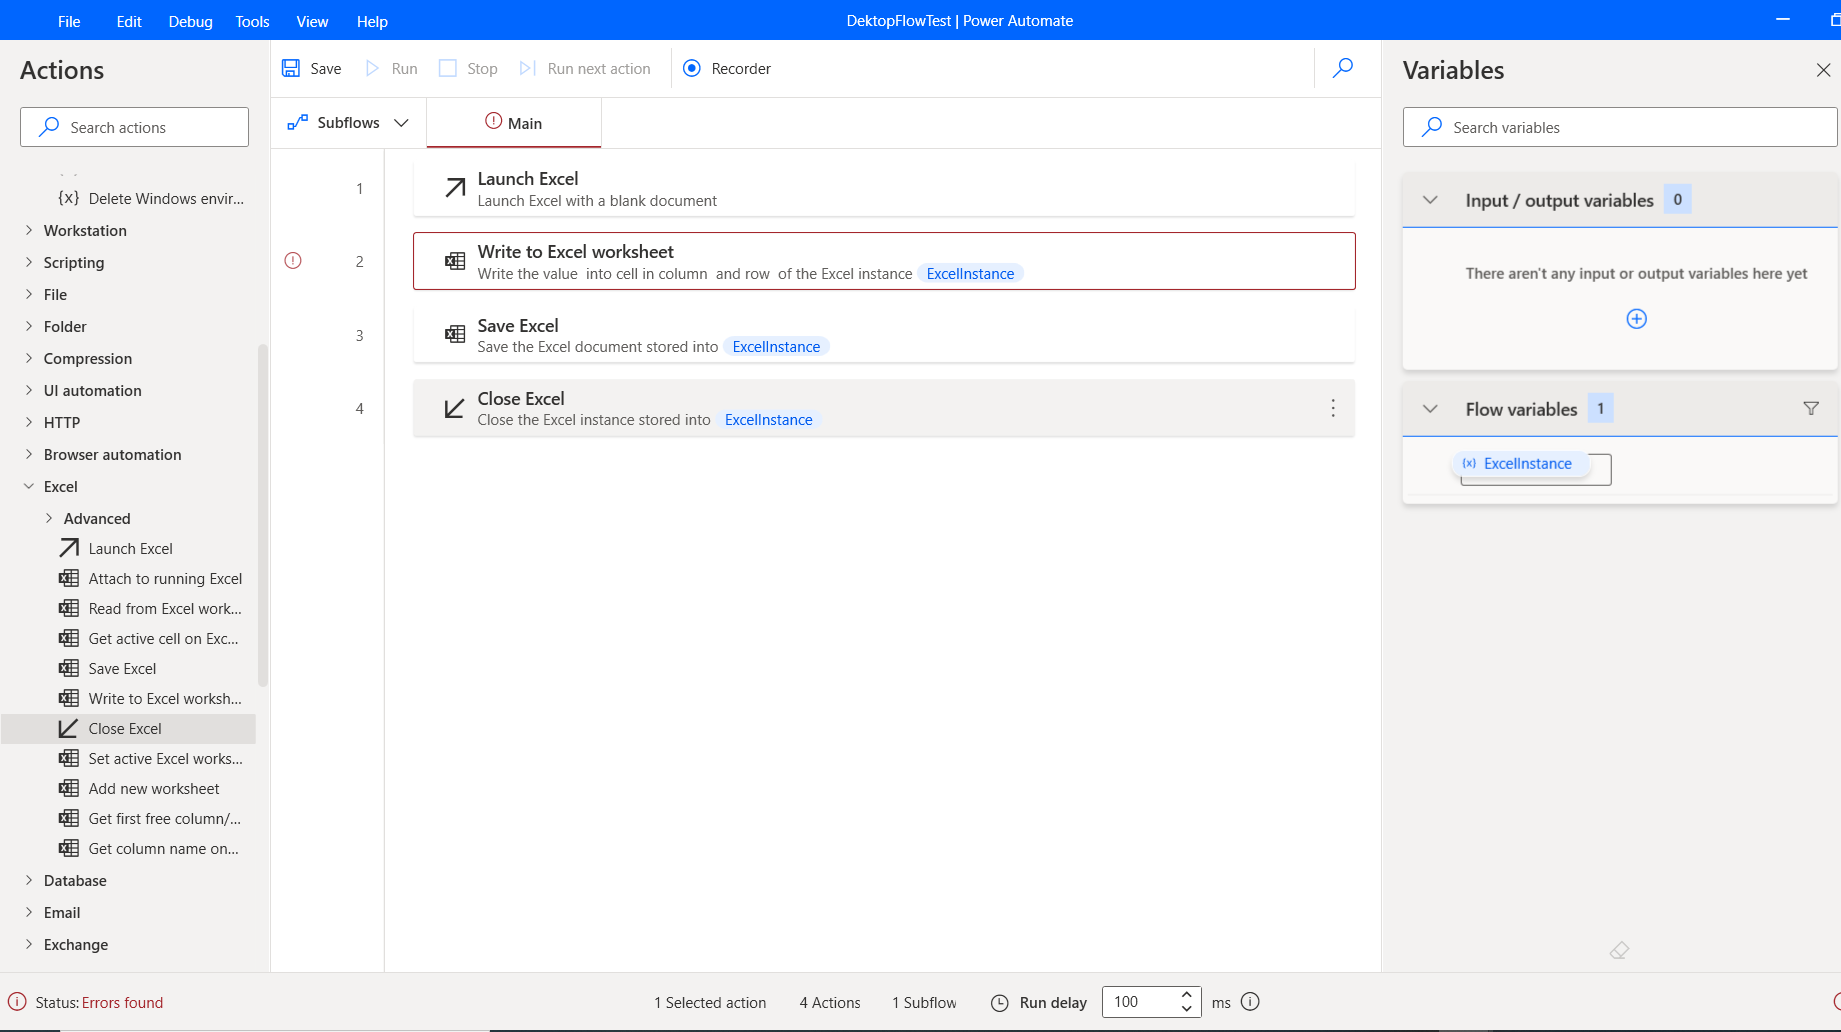The width and height of the screenshot is (1841, 1032).
Task: Click the filter icon in Flow variables
Action: (x=1810, y=408)
